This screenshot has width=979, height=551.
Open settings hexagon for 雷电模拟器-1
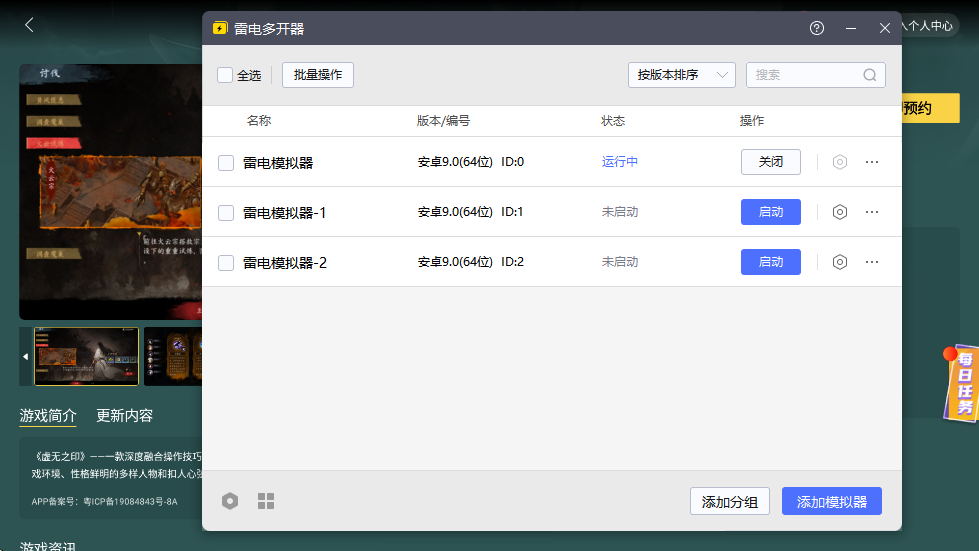(x=840, y=212)
